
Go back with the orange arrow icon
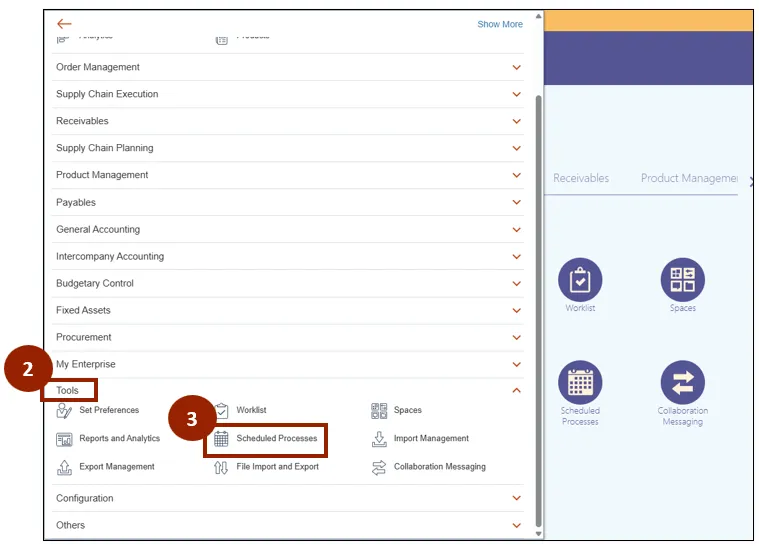tap(64, 24)
